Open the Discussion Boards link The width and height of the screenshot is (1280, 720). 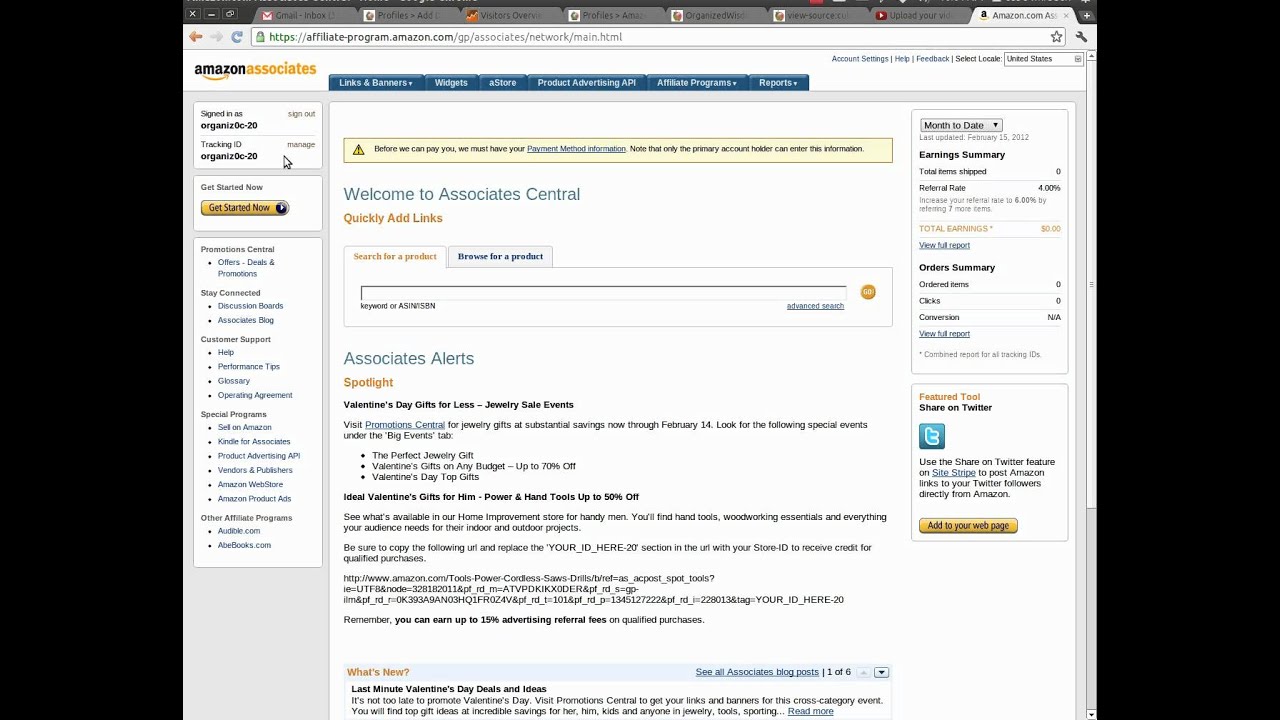250,306
